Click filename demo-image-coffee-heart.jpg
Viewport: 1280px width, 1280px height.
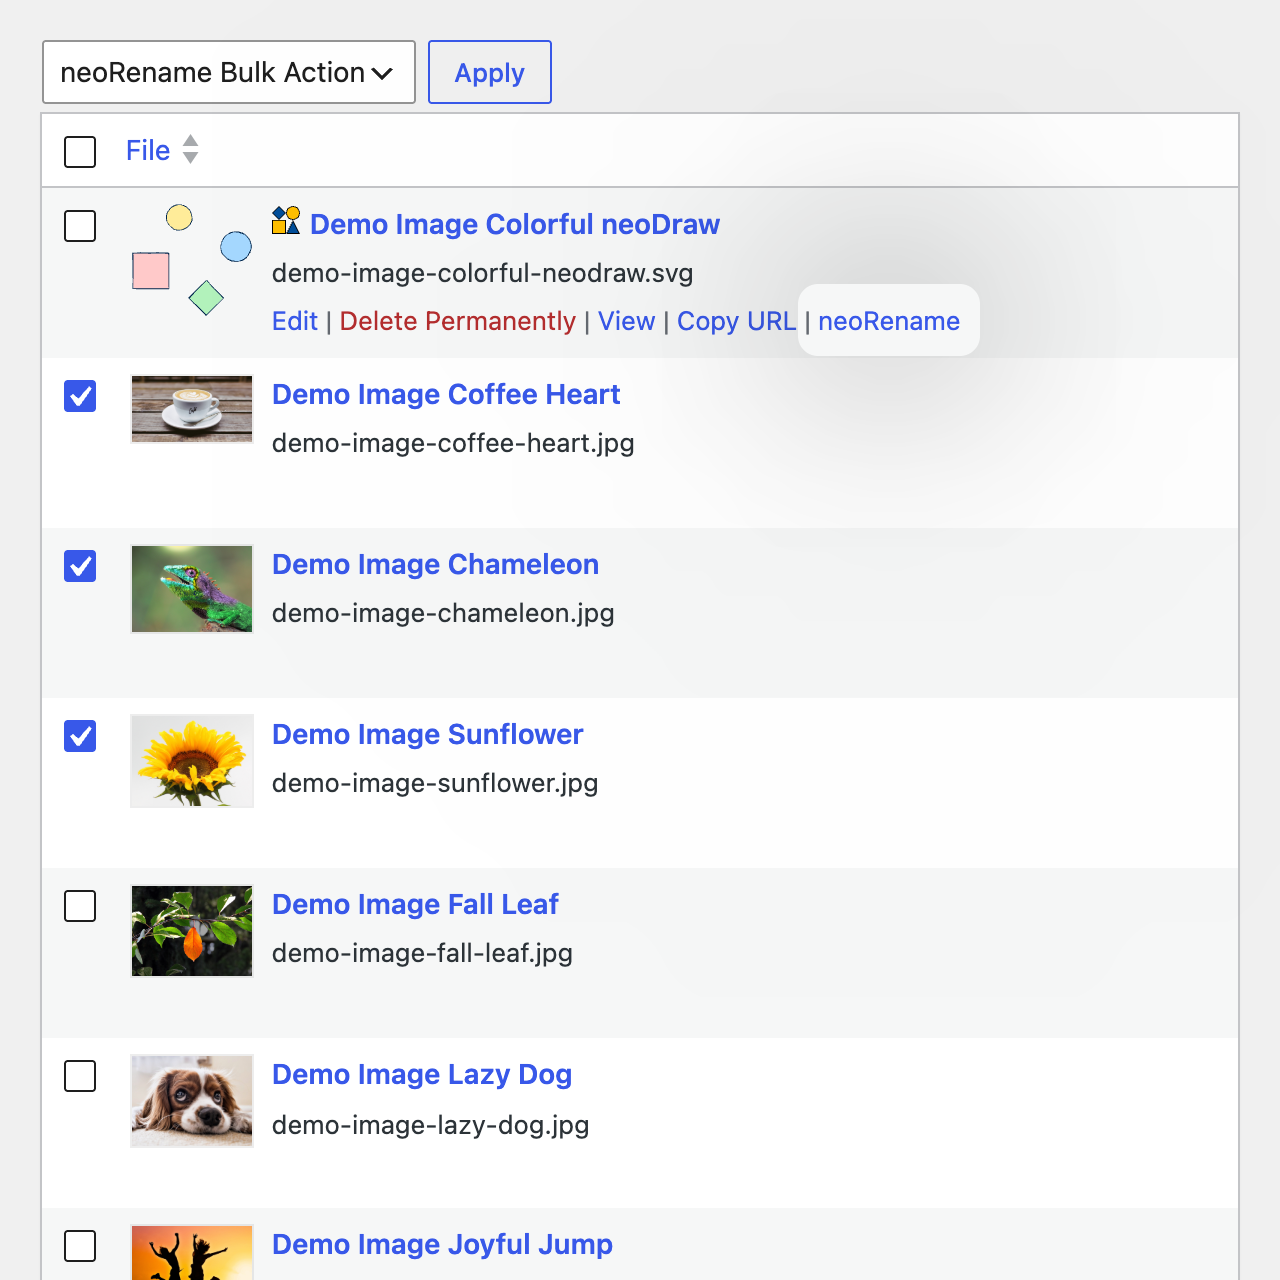(x=453, y=443)
